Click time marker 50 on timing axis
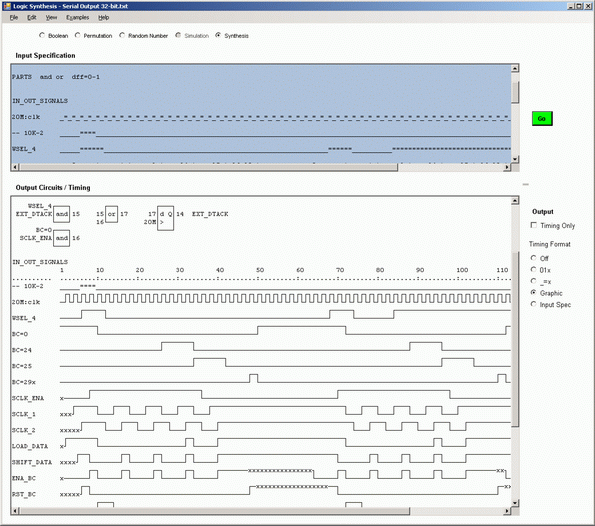 click(260, 270)
